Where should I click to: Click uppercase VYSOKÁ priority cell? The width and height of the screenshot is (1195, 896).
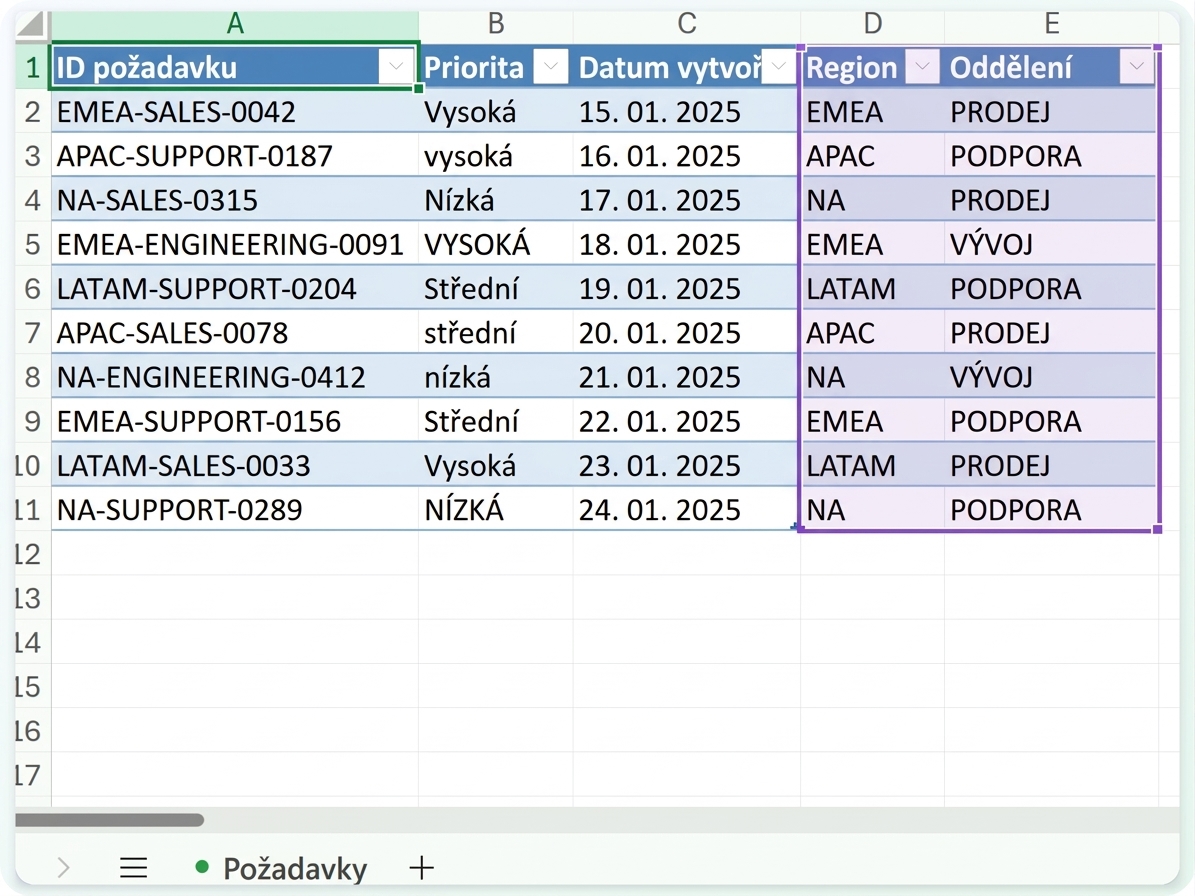(x=495, y=244)
